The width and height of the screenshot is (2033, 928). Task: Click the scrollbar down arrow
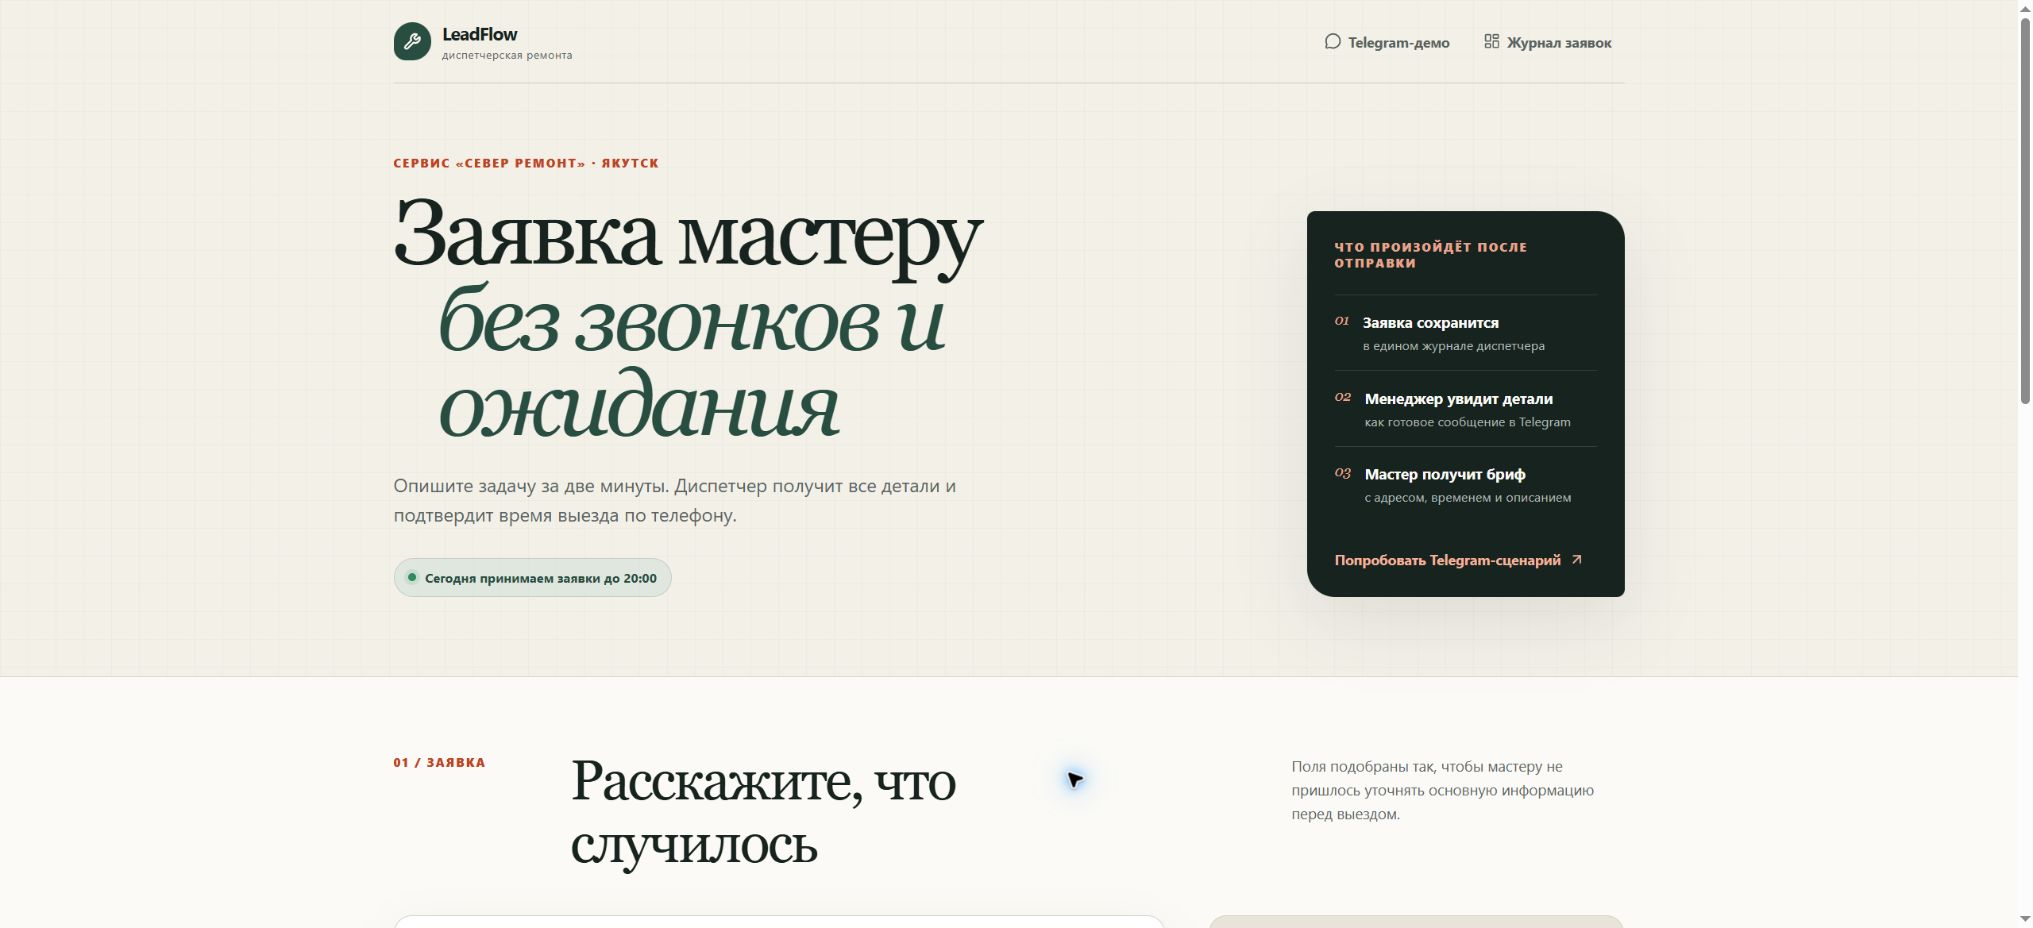(x=2025, y=919)
